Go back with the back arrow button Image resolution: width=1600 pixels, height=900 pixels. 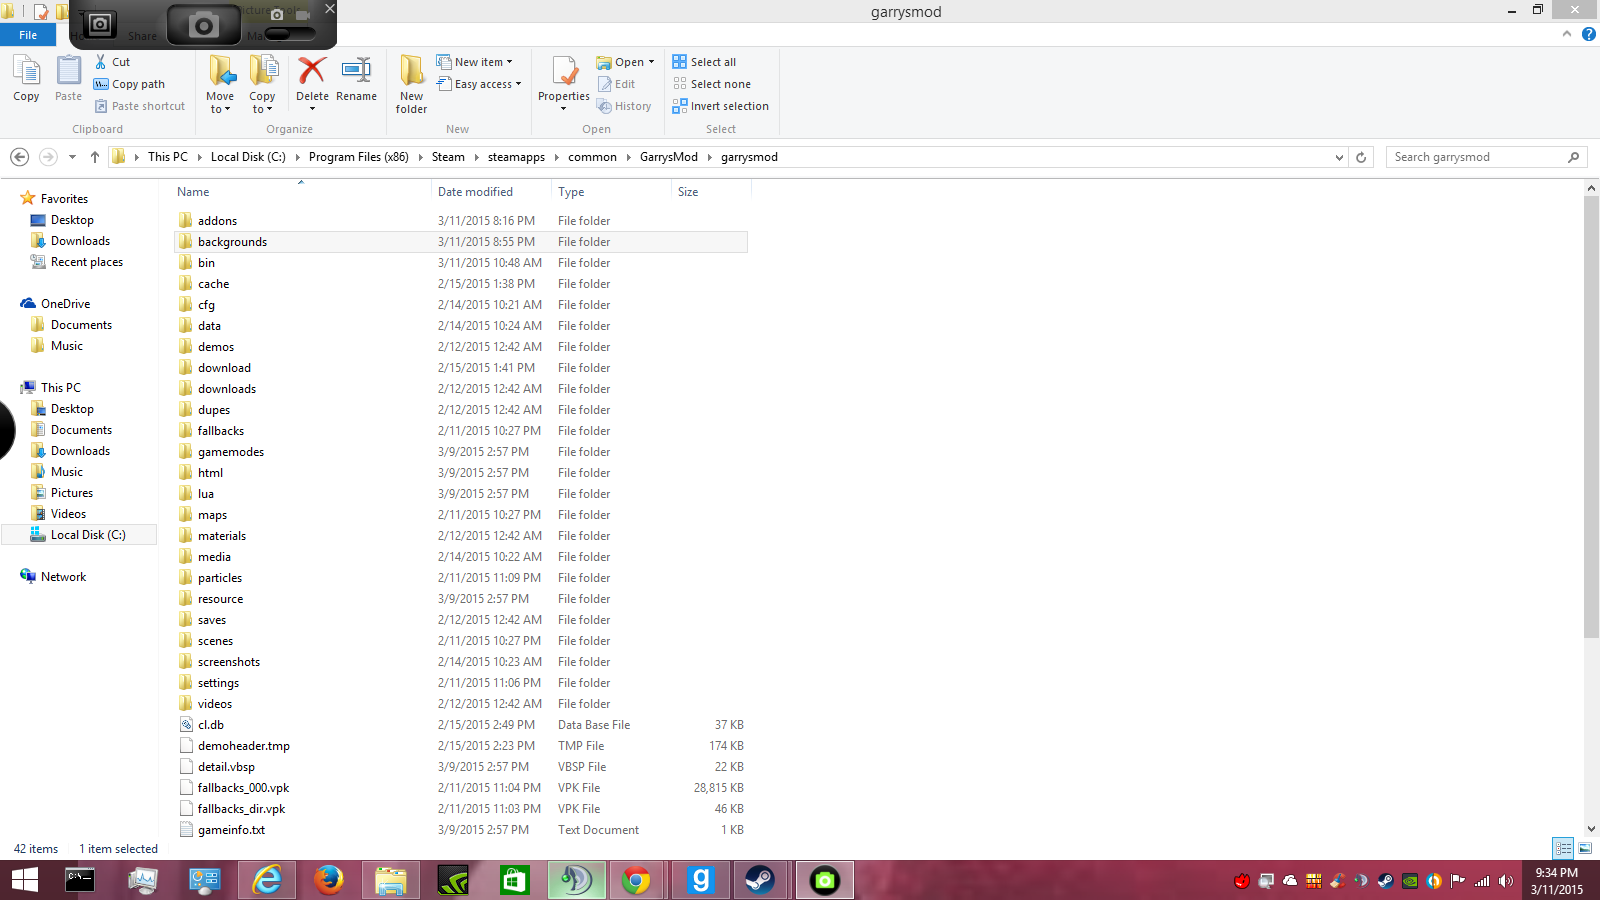pos(19,157)
